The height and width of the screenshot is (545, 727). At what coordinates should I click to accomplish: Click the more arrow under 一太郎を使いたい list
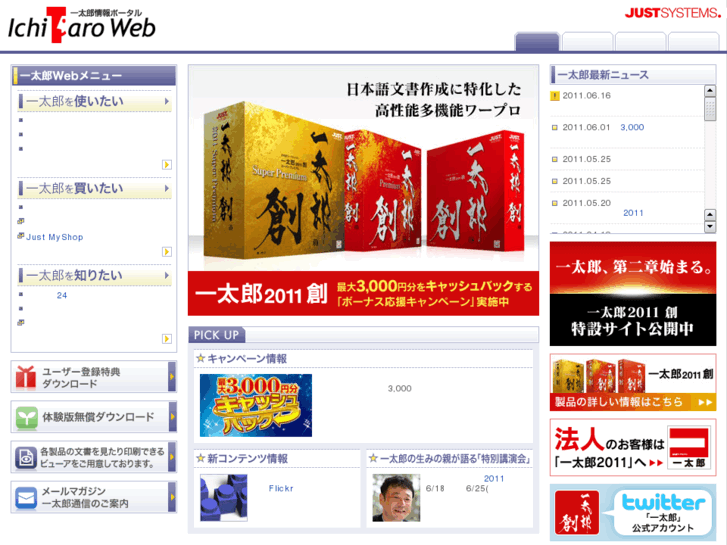click(167, 165)
